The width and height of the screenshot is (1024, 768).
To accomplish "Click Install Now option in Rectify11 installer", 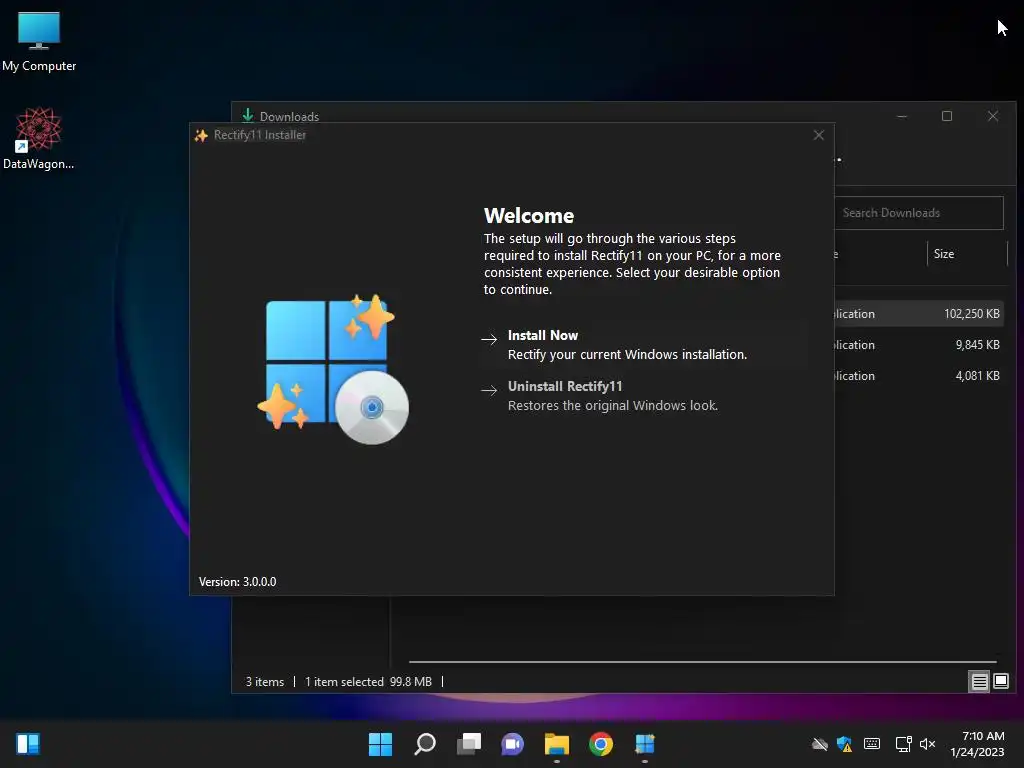I will [x=643, y=345].
